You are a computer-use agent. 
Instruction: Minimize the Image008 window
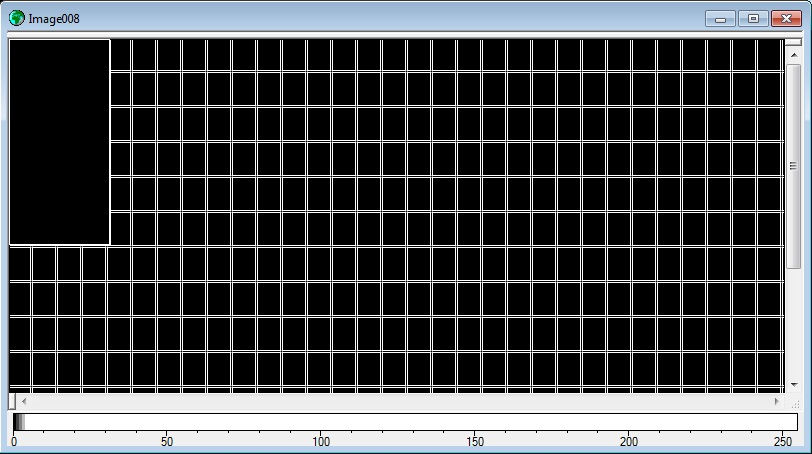click(x=720, y=19)
